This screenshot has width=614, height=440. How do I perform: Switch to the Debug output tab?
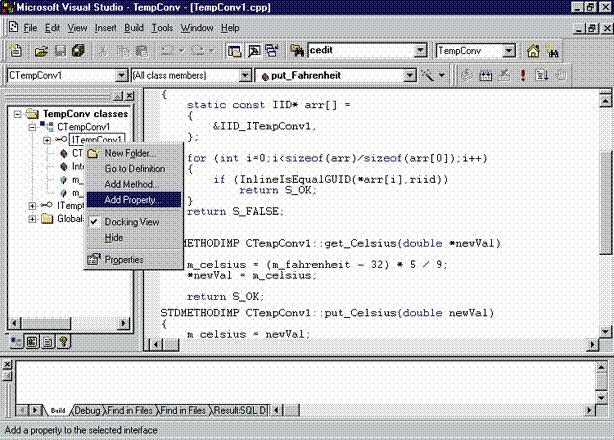[87, 410]
